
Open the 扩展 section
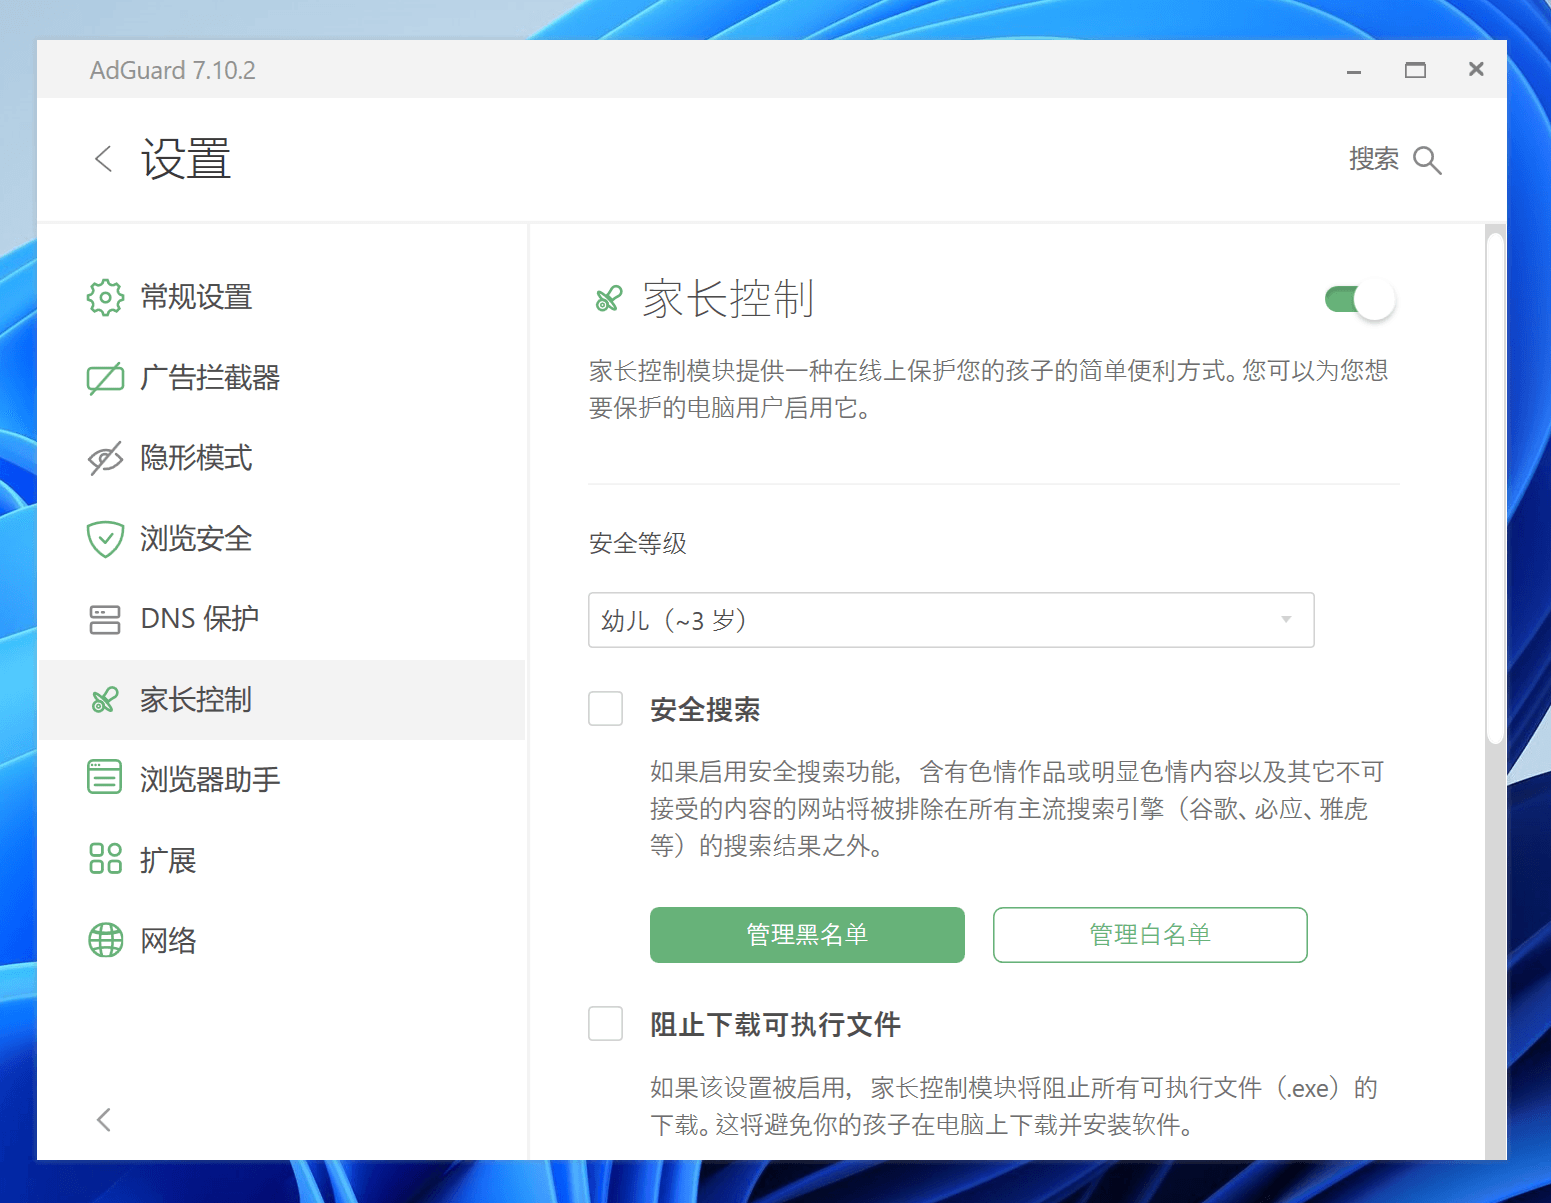coord(104,859)
